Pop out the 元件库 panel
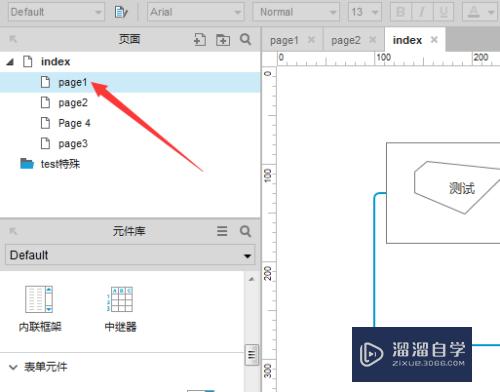 13,231
